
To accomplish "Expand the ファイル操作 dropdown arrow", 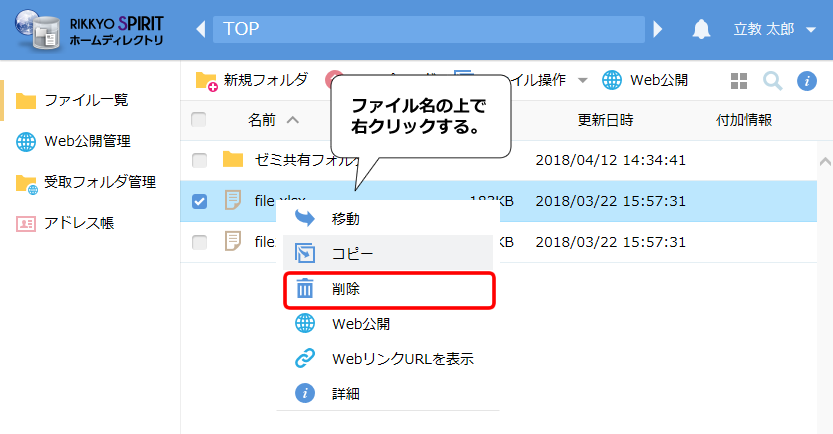I will pyautogui.click(x=583, y=80).
